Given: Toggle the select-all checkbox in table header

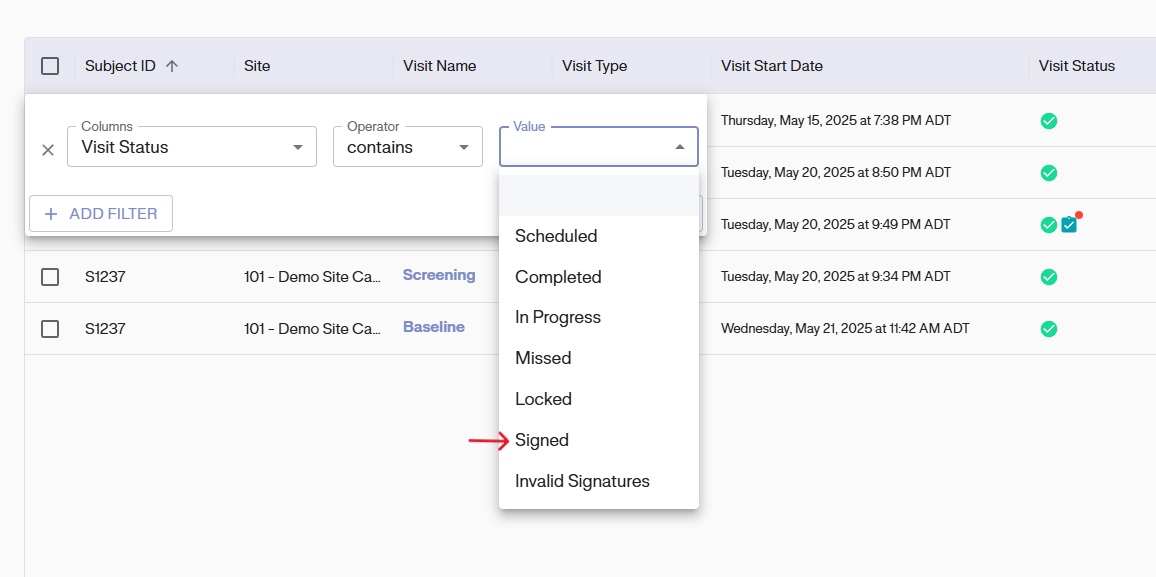Looking at the screenshot, I should tap(50, 66).
